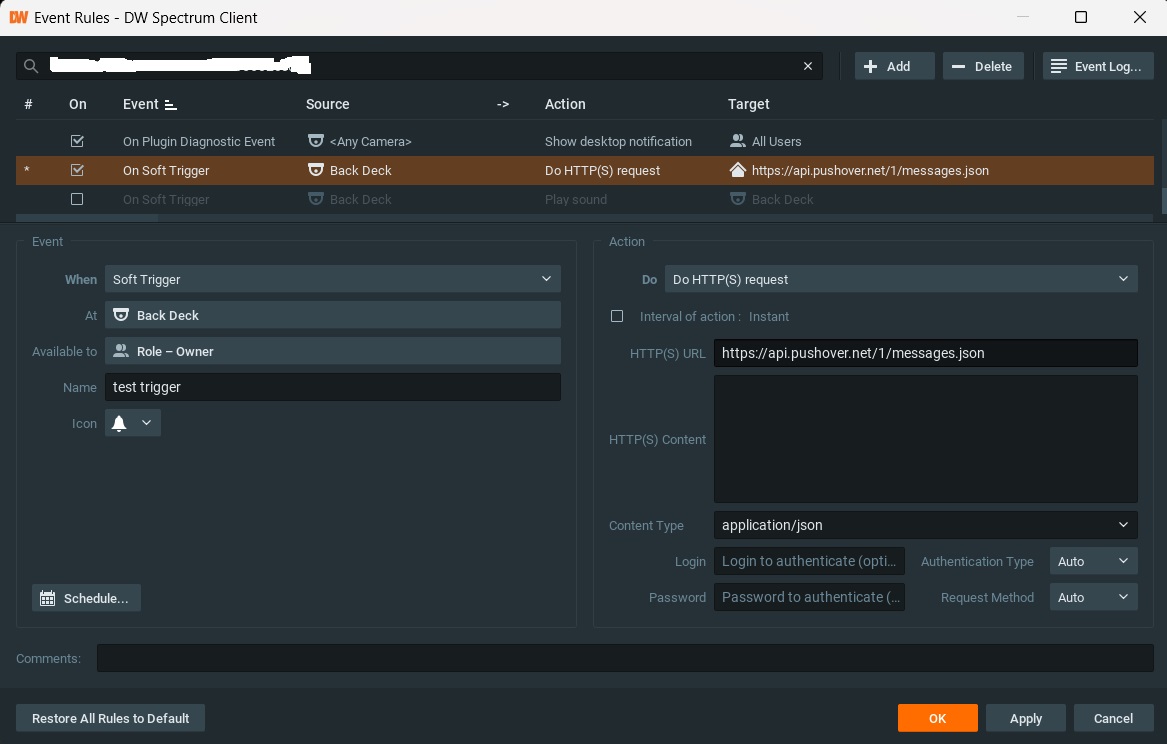Click the Add rule button
This screenshot has height=744, width=1167.
click(894, 66)
